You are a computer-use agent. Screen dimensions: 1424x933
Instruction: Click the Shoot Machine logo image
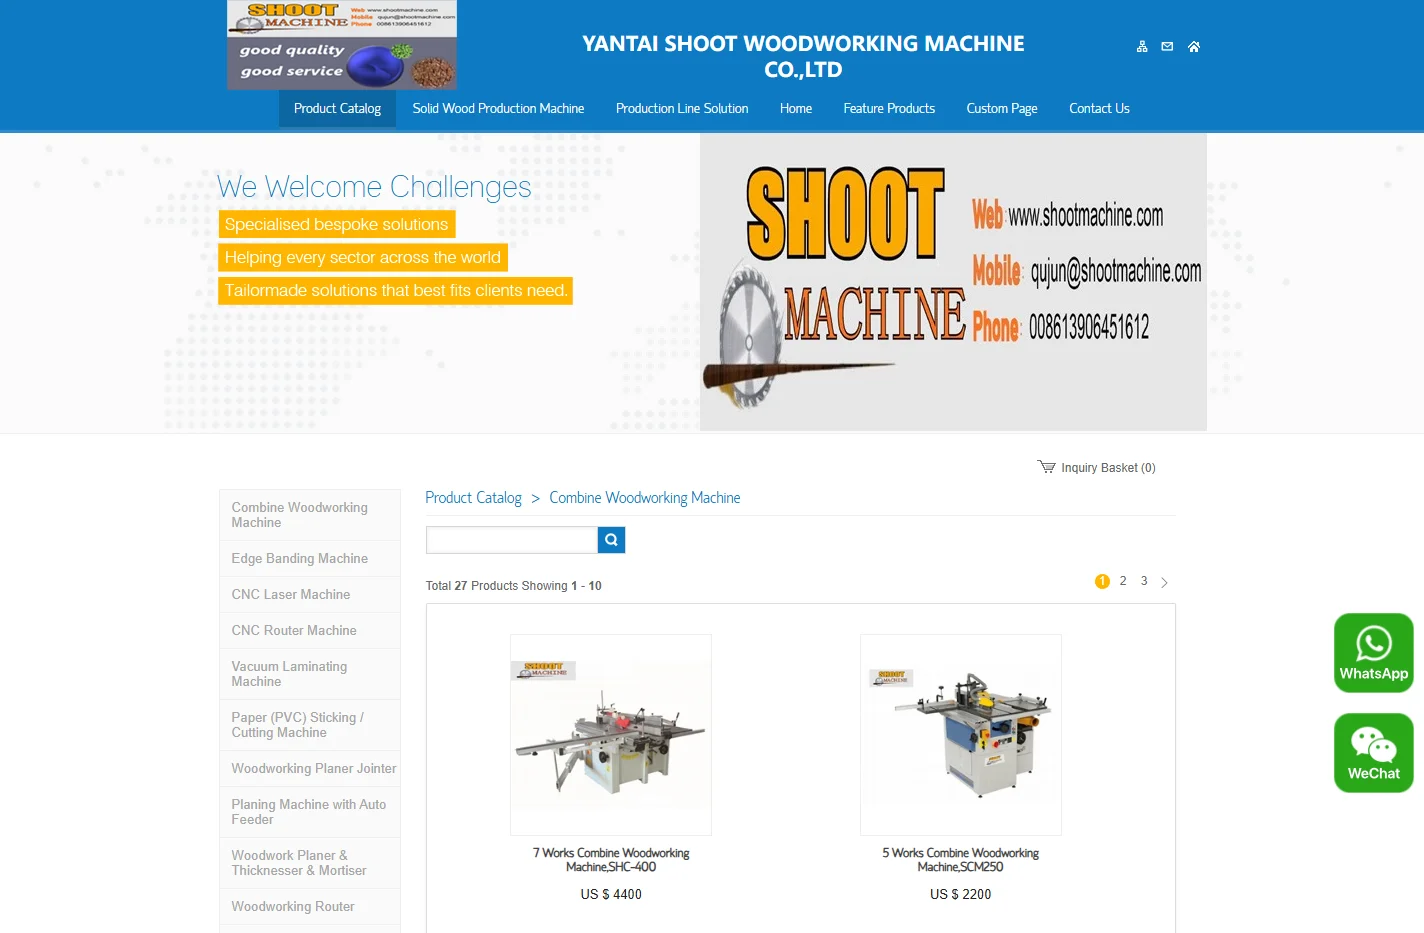pos(342,45)
